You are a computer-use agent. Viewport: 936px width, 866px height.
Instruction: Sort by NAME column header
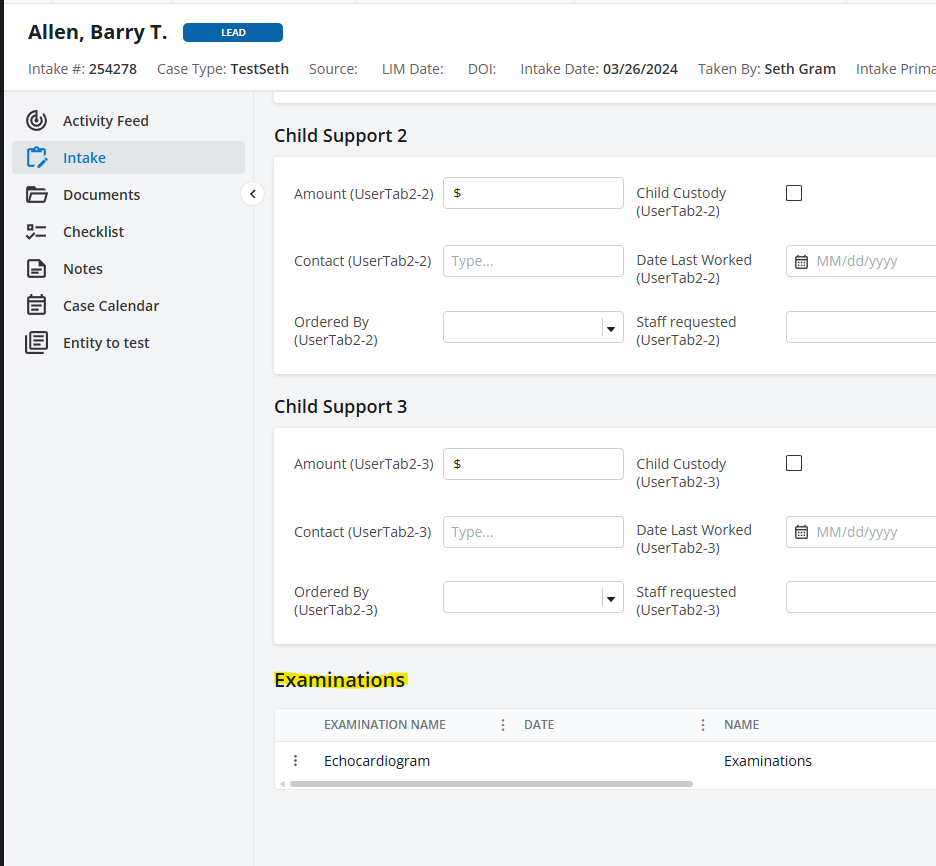741,725
